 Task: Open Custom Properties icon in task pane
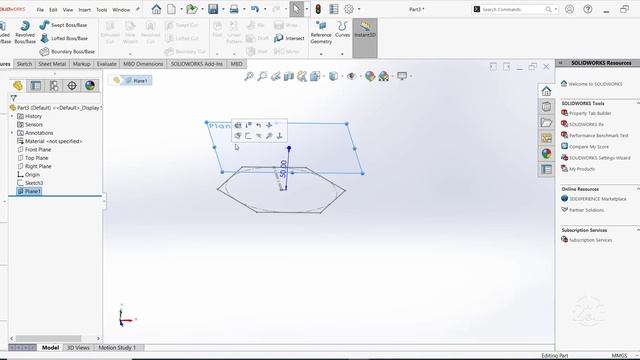point(546,169)
